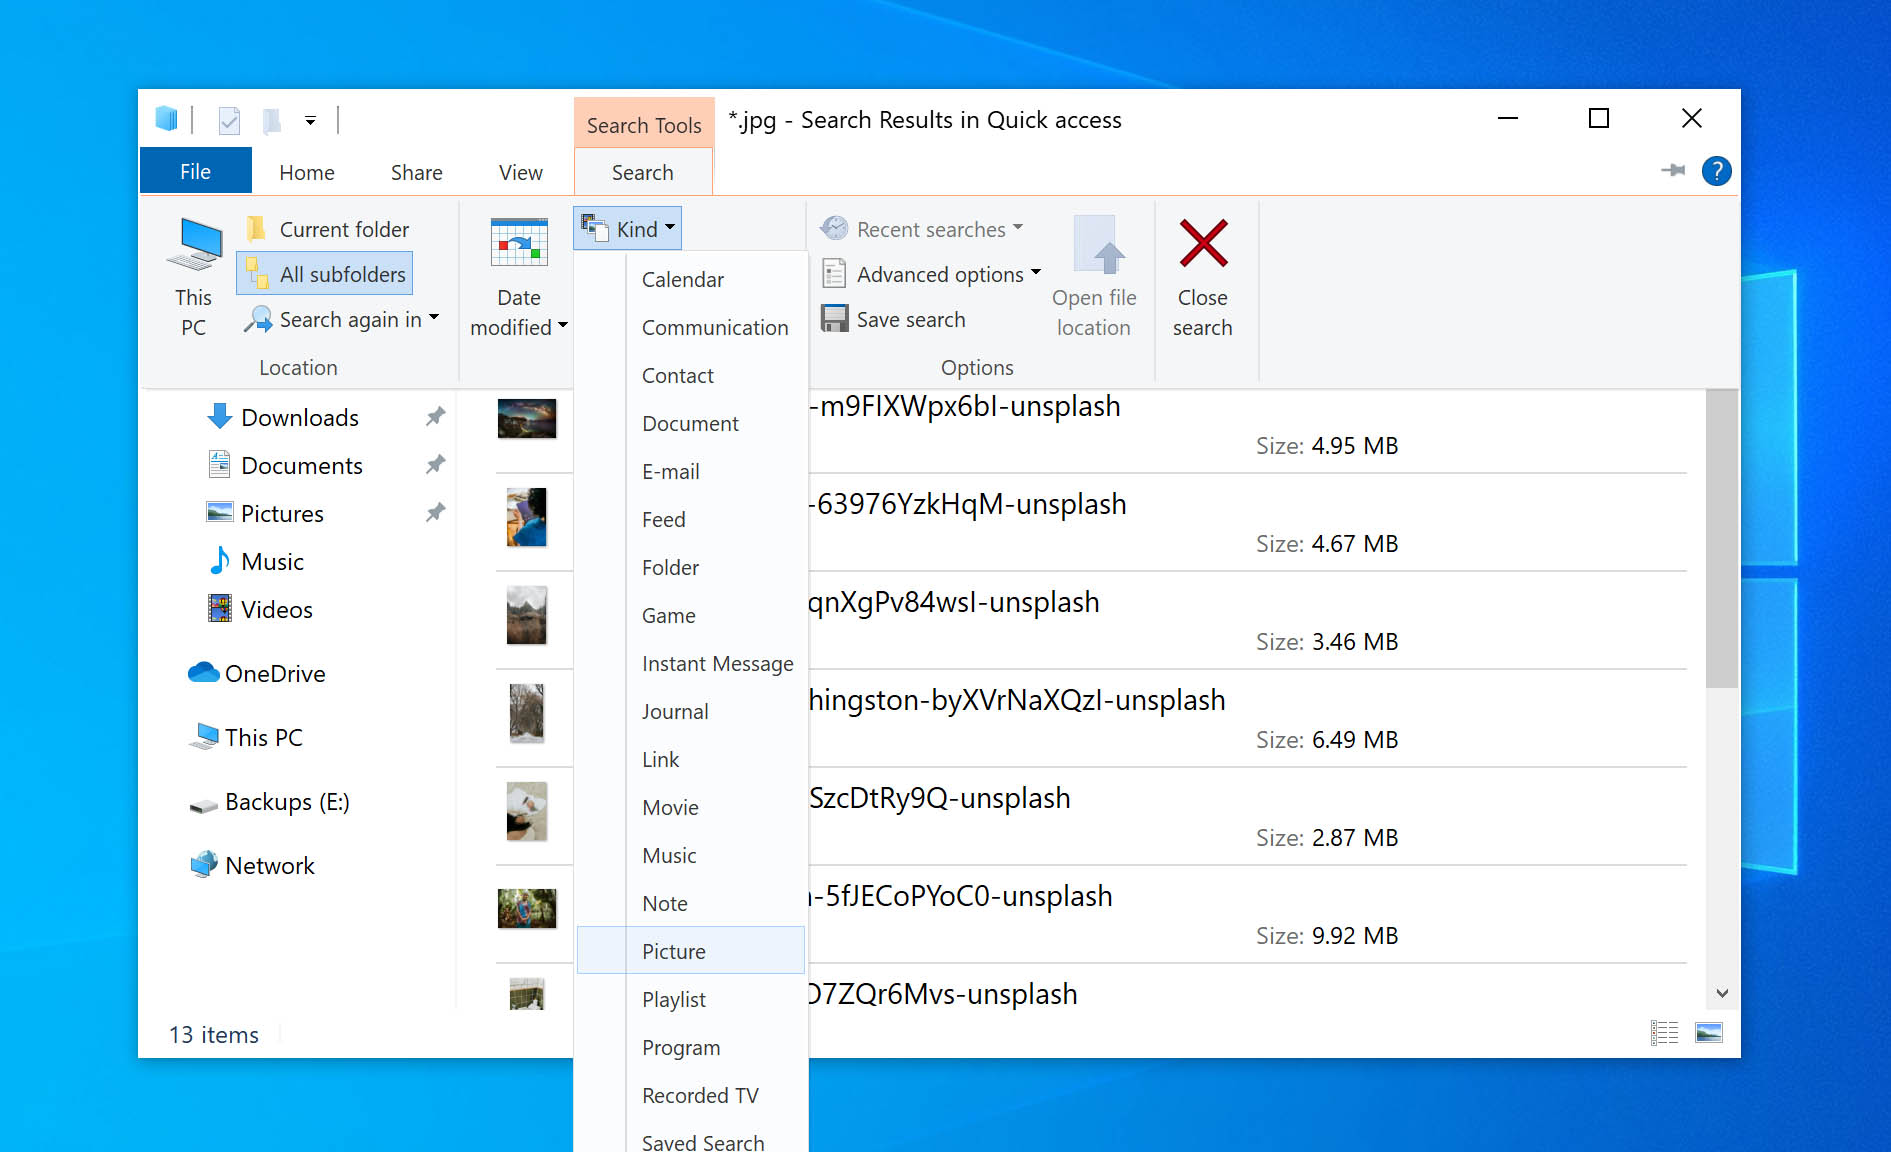The height and width of the screenshot is (1152, 1891).
Task: Click the pin icon next to Downloads
Action: click(x=435, y=417)
